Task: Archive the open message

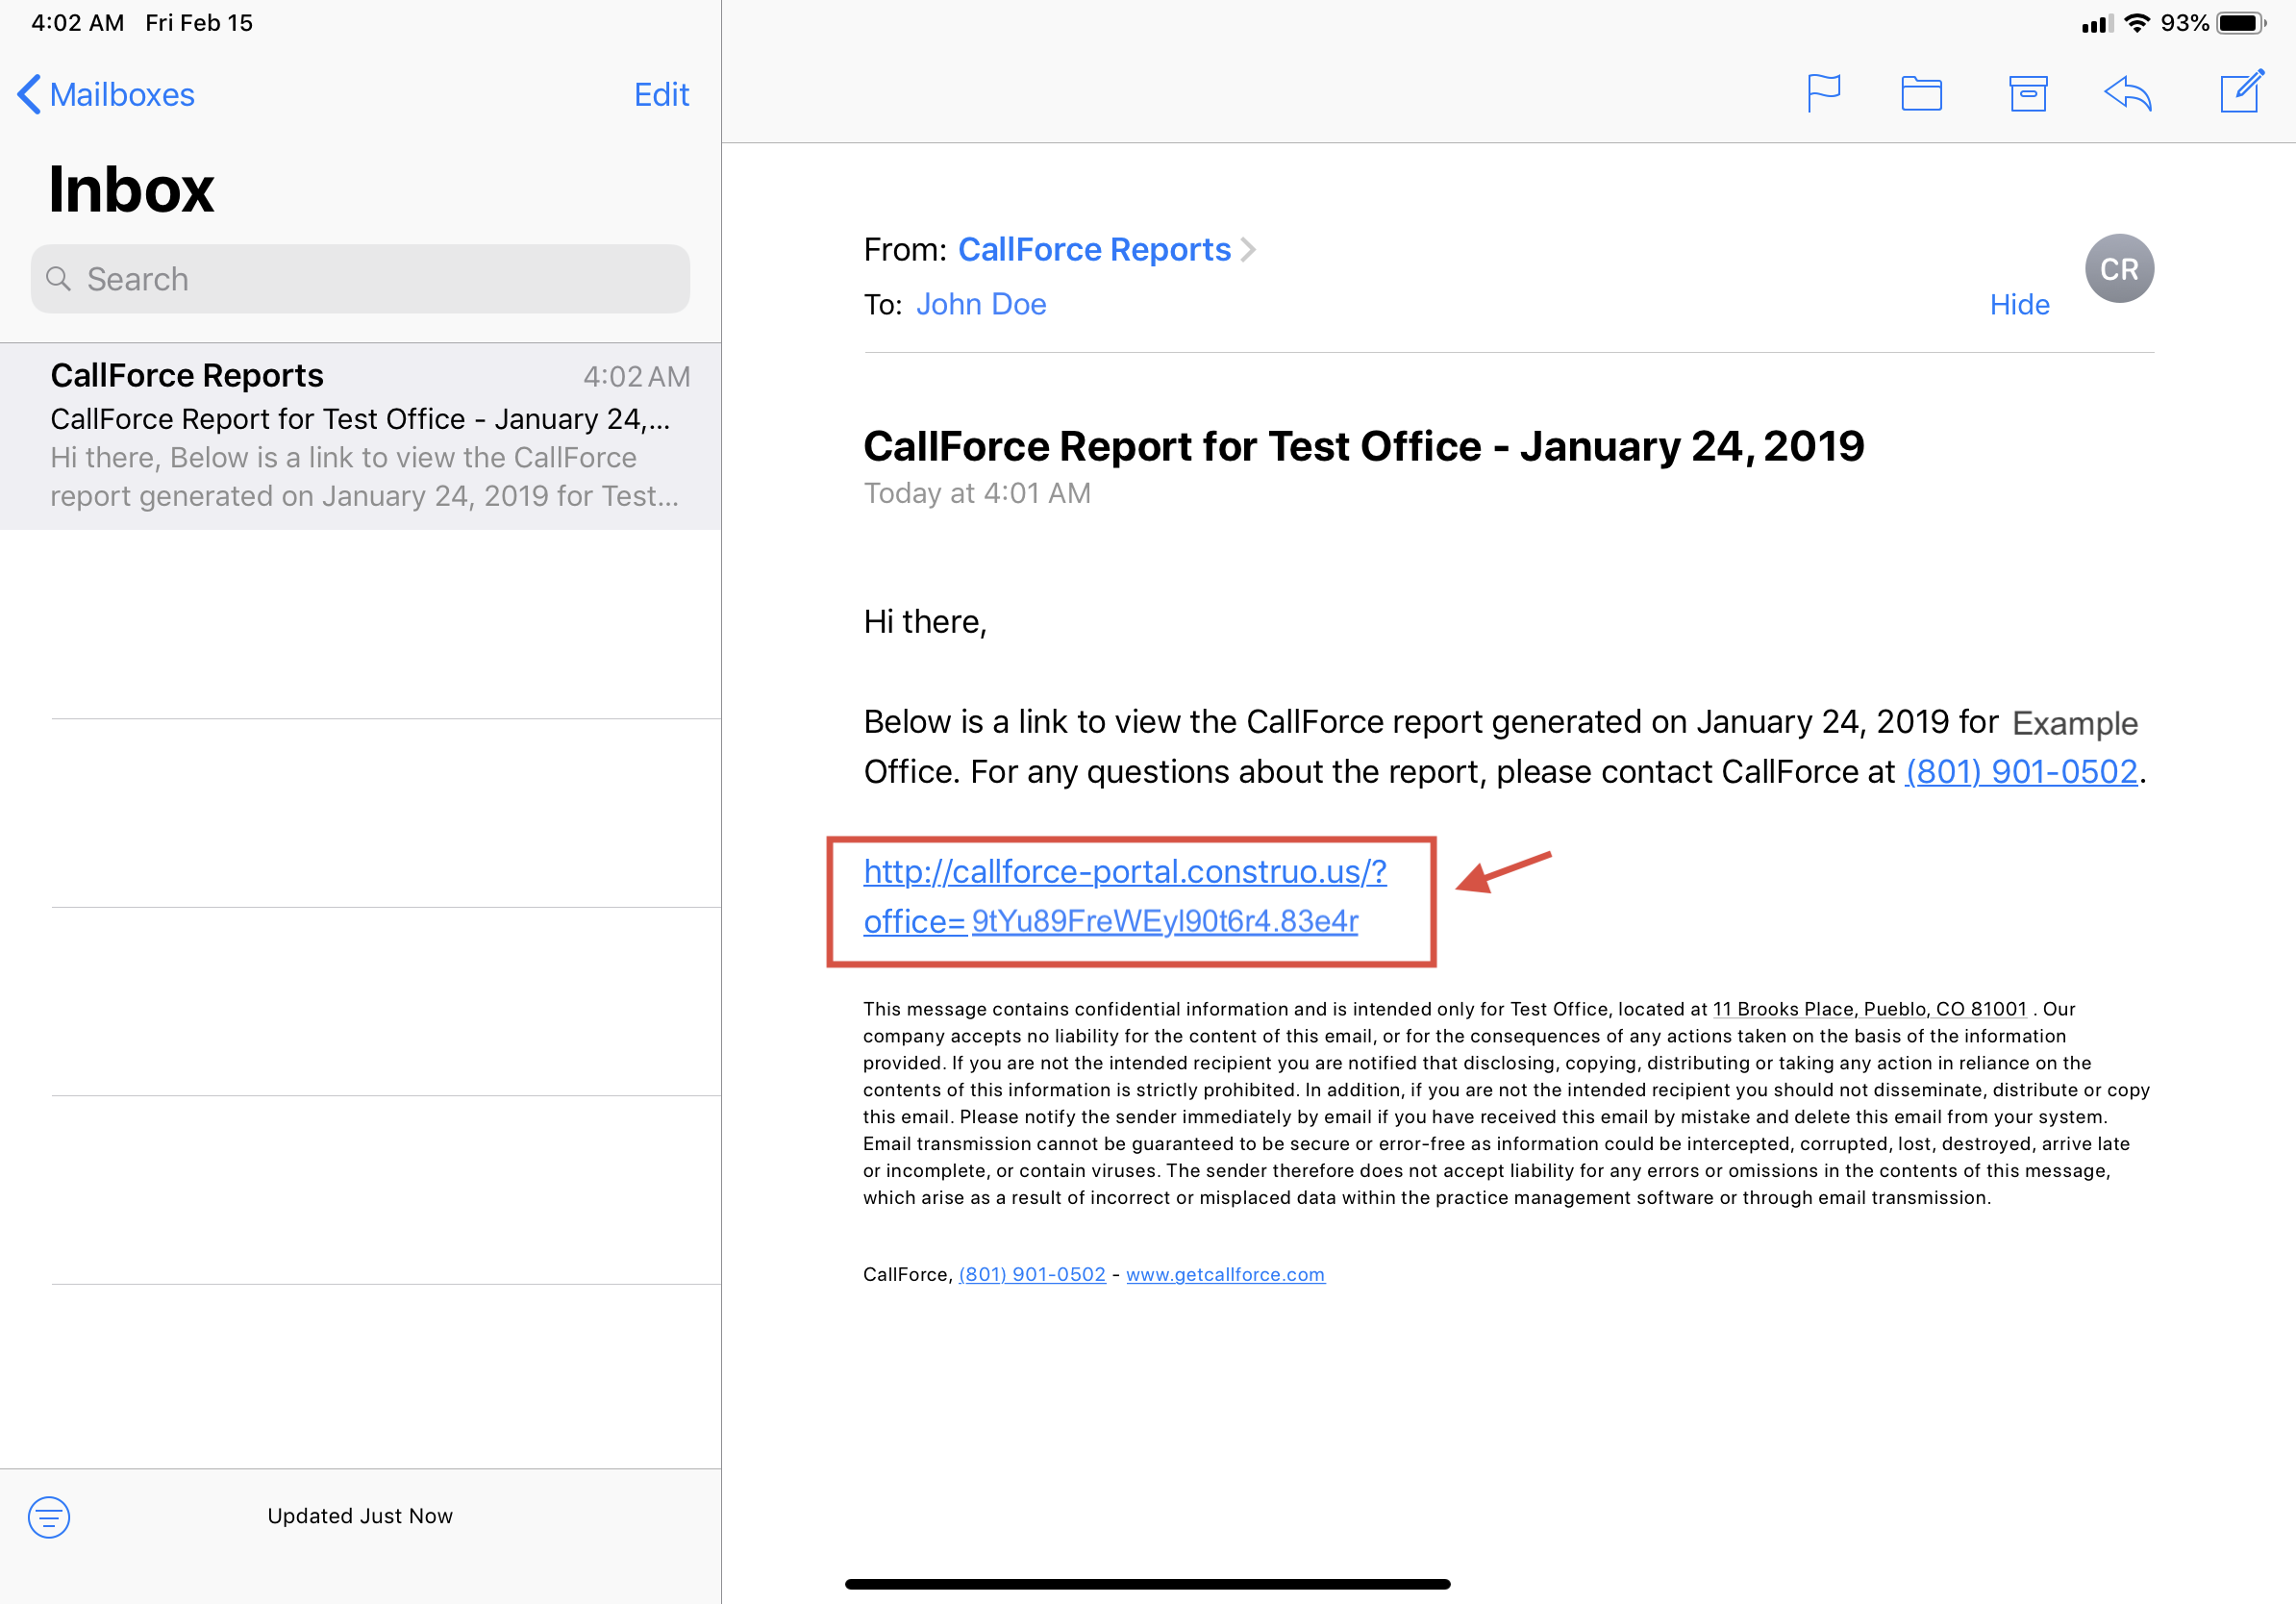Action: pos(2028,94)
